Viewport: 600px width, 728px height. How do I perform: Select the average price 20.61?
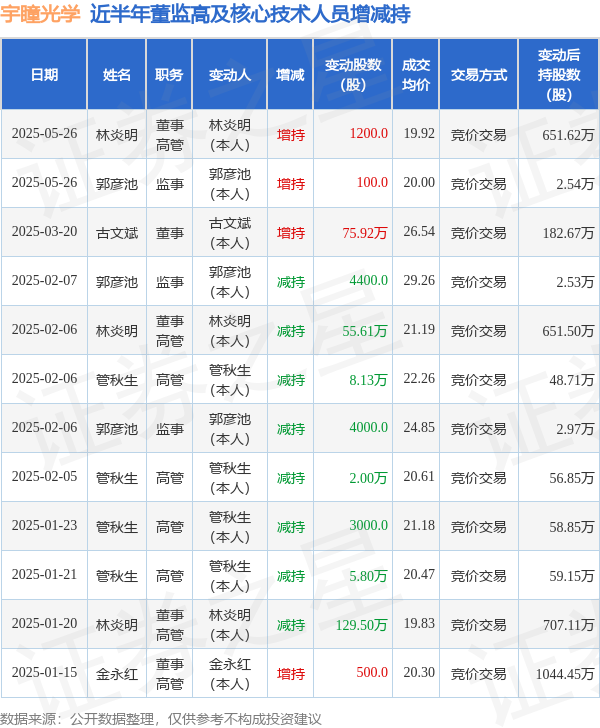coord(419,476)
